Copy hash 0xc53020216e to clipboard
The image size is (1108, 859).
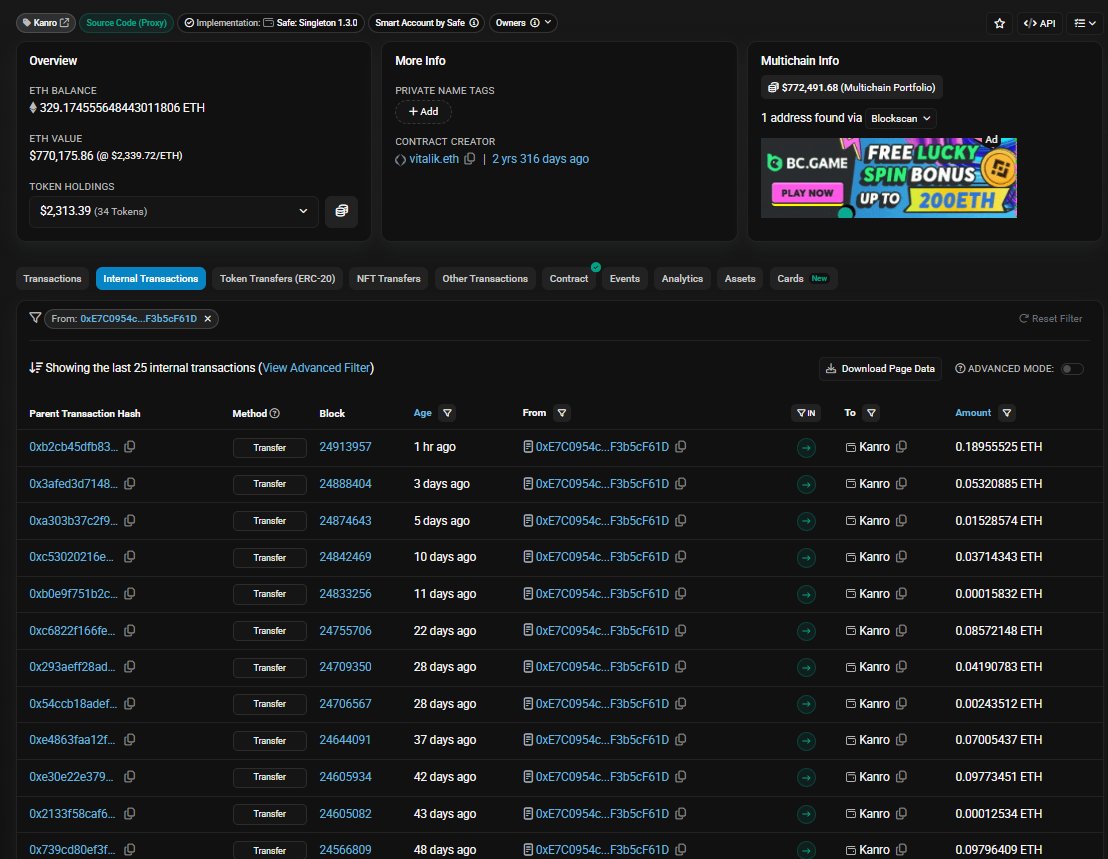[x=129, y=557]
